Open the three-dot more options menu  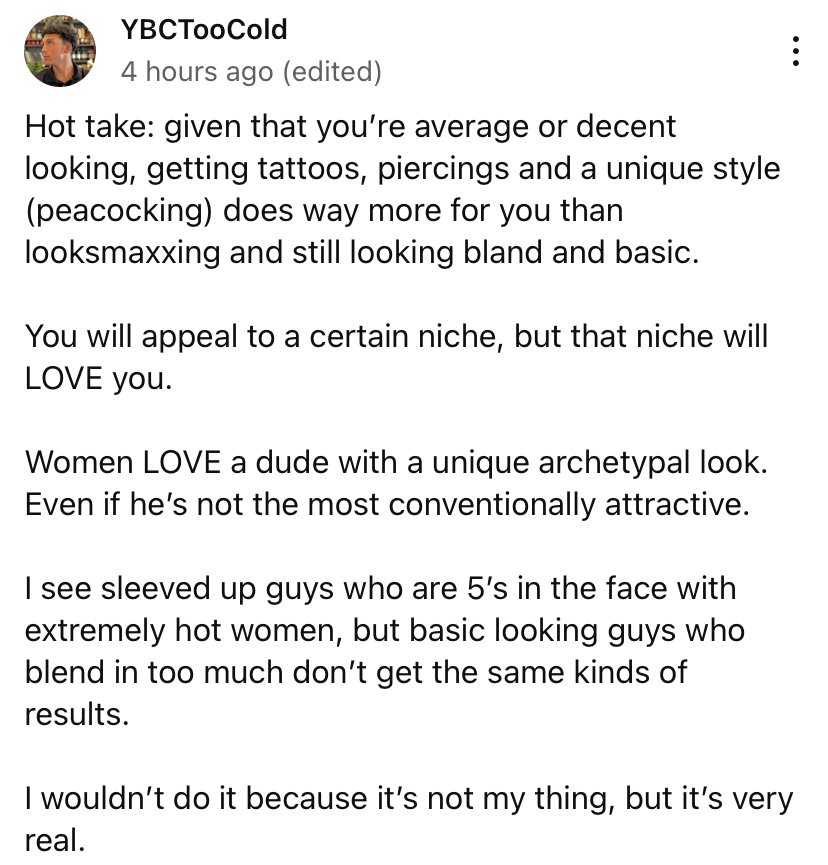pyautogui.click(x=795, y=51)
